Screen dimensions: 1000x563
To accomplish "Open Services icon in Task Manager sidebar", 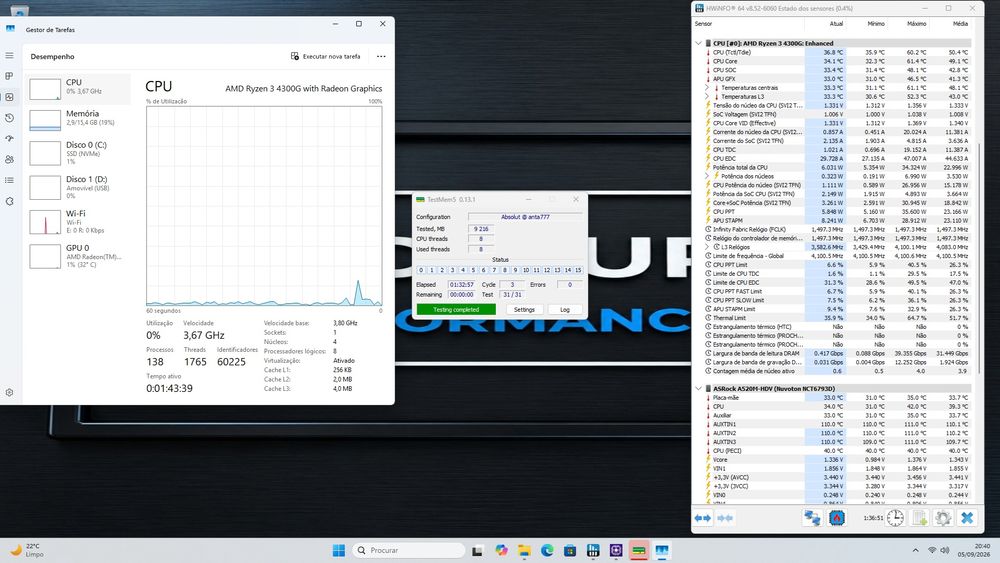I will [x=10, y=201].
